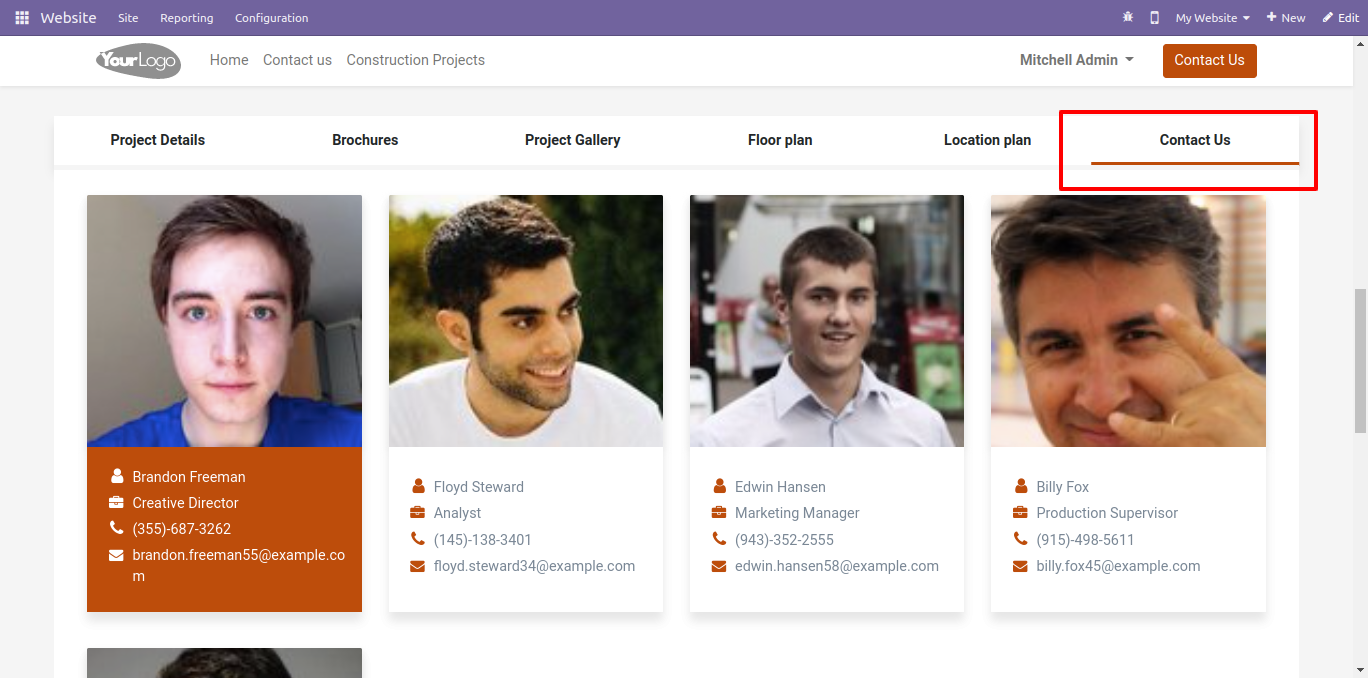Open the Configuration menu
Image resolution: width=1368 pixels, height=678 pixels.
coord(272,18)
